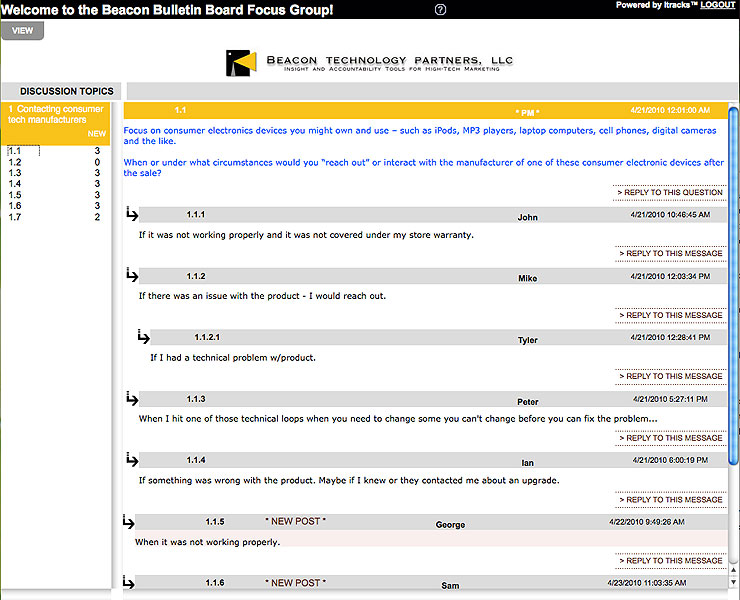Click timestamp 4/22/2010 9:49:26 AM

point(647,522)
